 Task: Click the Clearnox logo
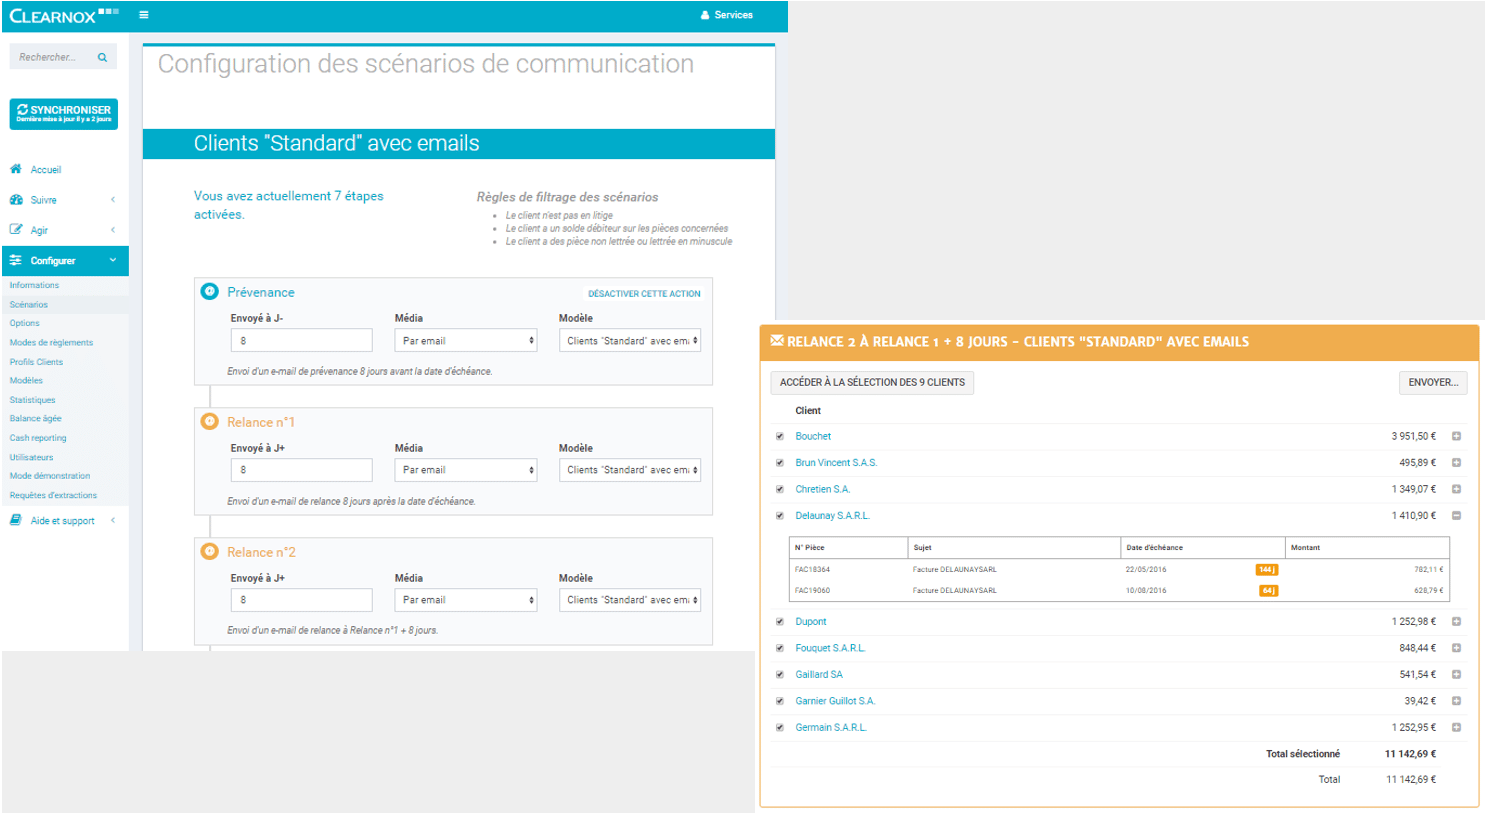pyautogui.click(x=64, y=16)
